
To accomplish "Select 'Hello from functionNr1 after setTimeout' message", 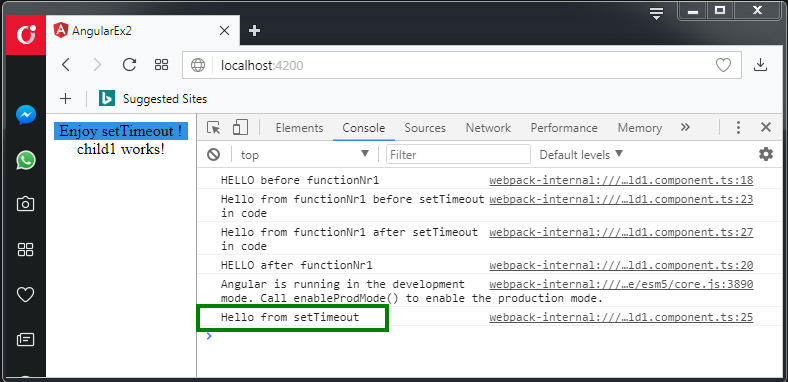I will [349, 239].
